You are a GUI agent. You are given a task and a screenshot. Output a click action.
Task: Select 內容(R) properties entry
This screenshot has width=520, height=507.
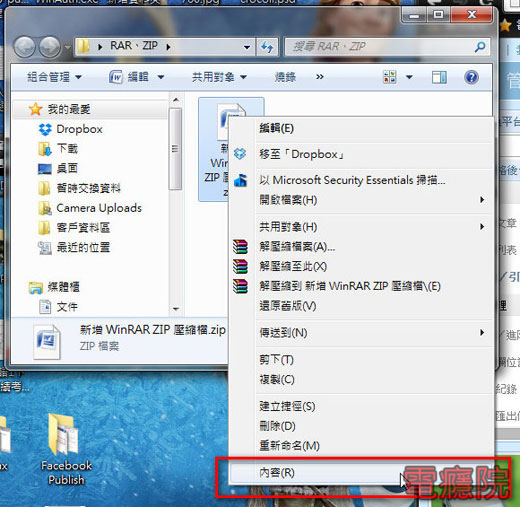[361, 473]
